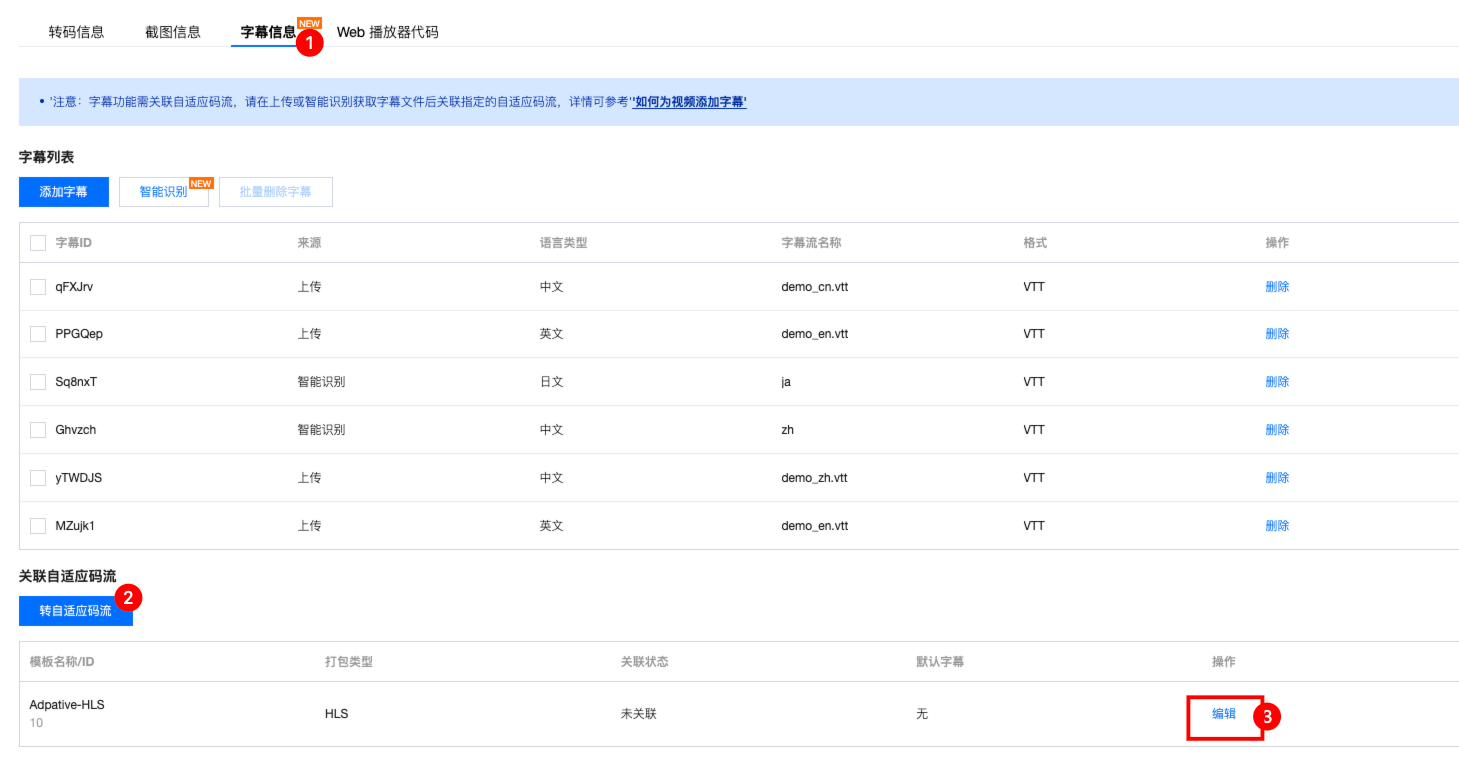Click the 转自适应码流 button

coord(75,611)
